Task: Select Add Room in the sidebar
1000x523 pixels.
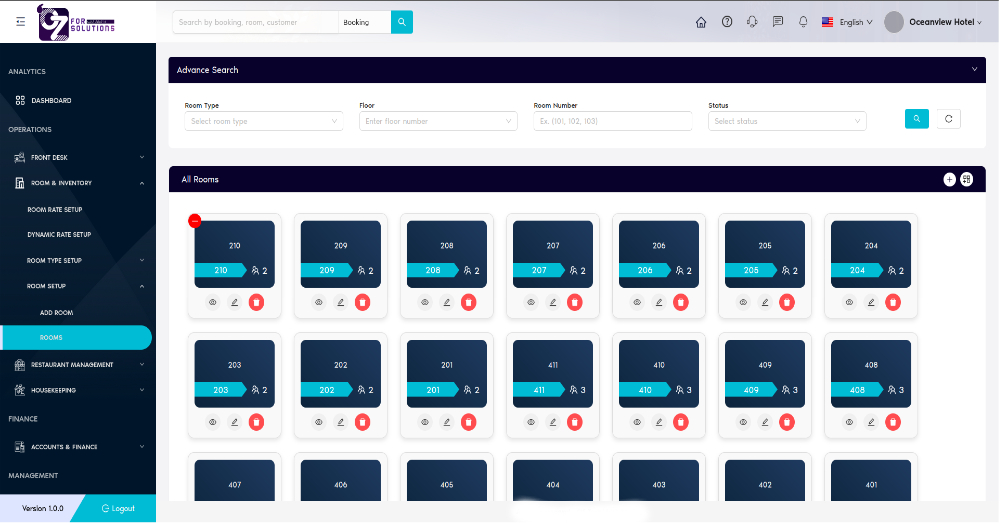Action: tap(56, 313)
